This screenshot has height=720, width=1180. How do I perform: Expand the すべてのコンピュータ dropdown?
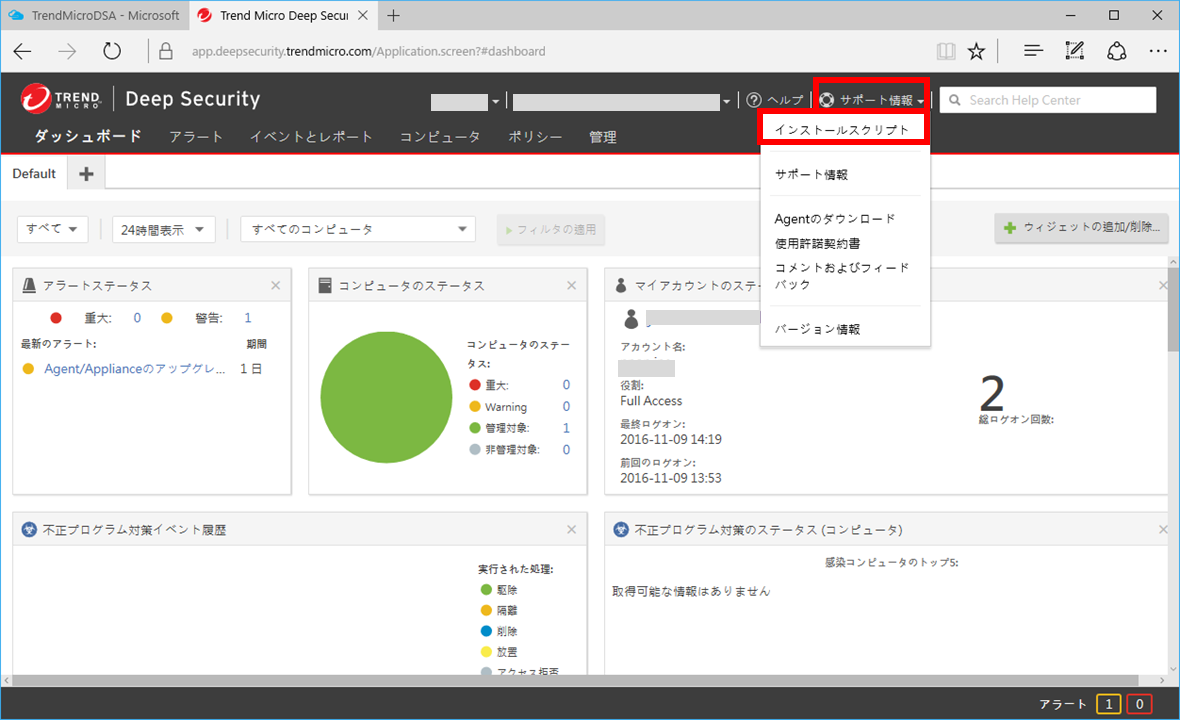tap(357, 229)
